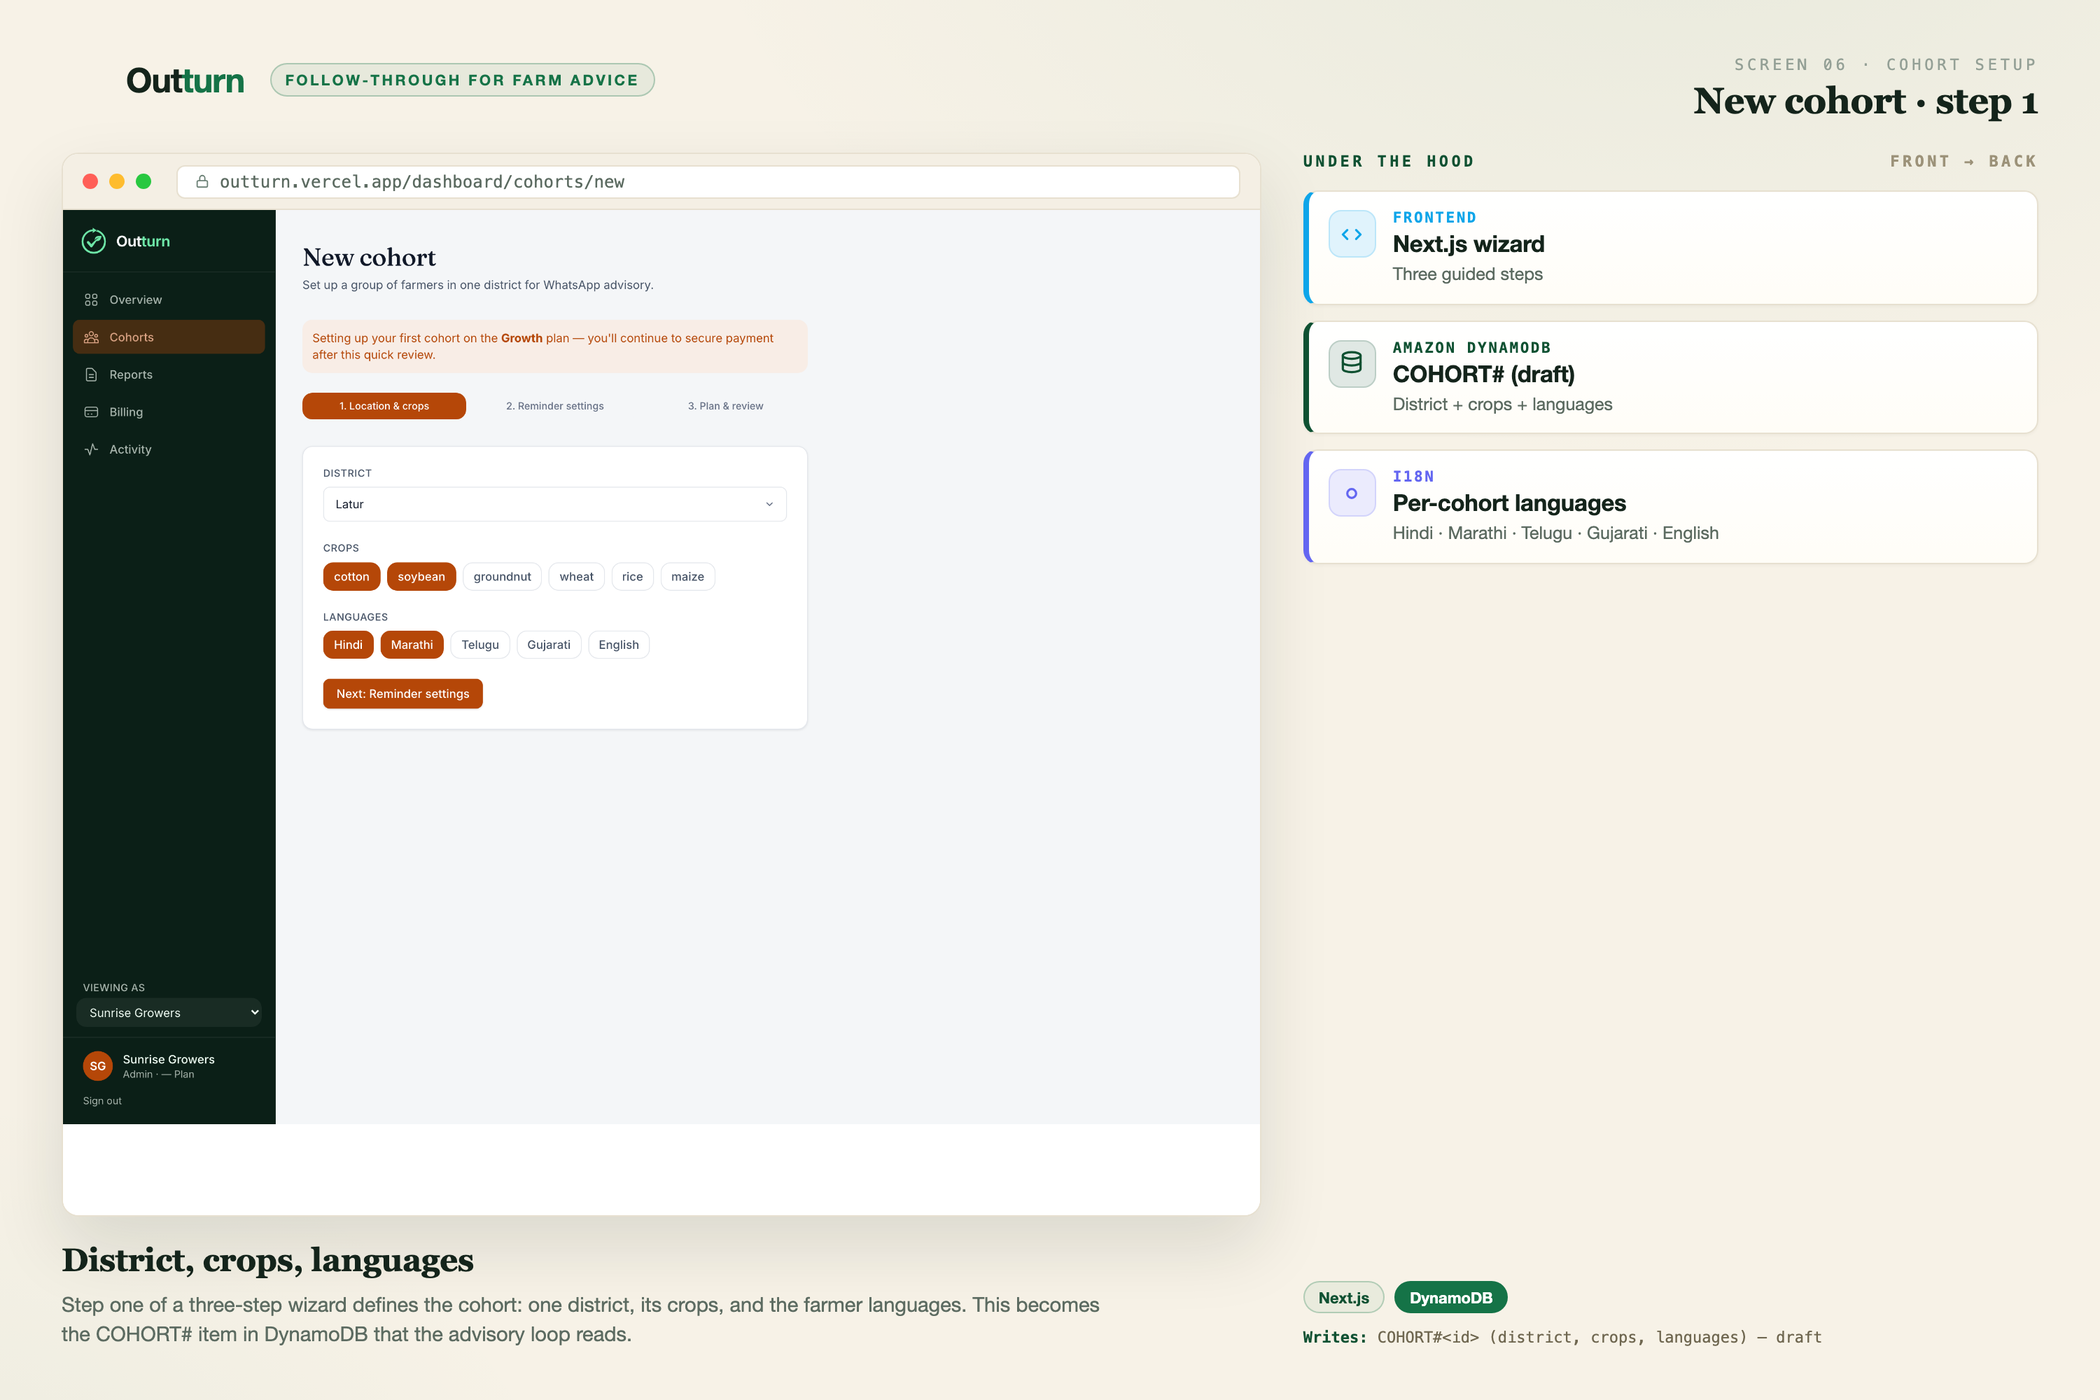
Task: Open the District dropdown showing Latur
Action: (x=555, y=504)
